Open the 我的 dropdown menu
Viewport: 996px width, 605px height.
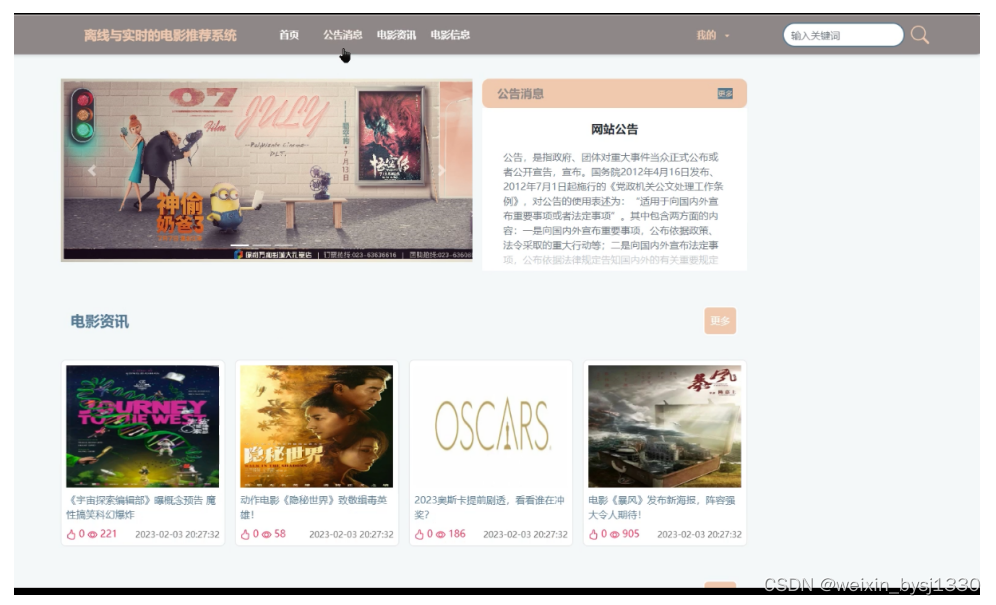(x=713, y=35)
